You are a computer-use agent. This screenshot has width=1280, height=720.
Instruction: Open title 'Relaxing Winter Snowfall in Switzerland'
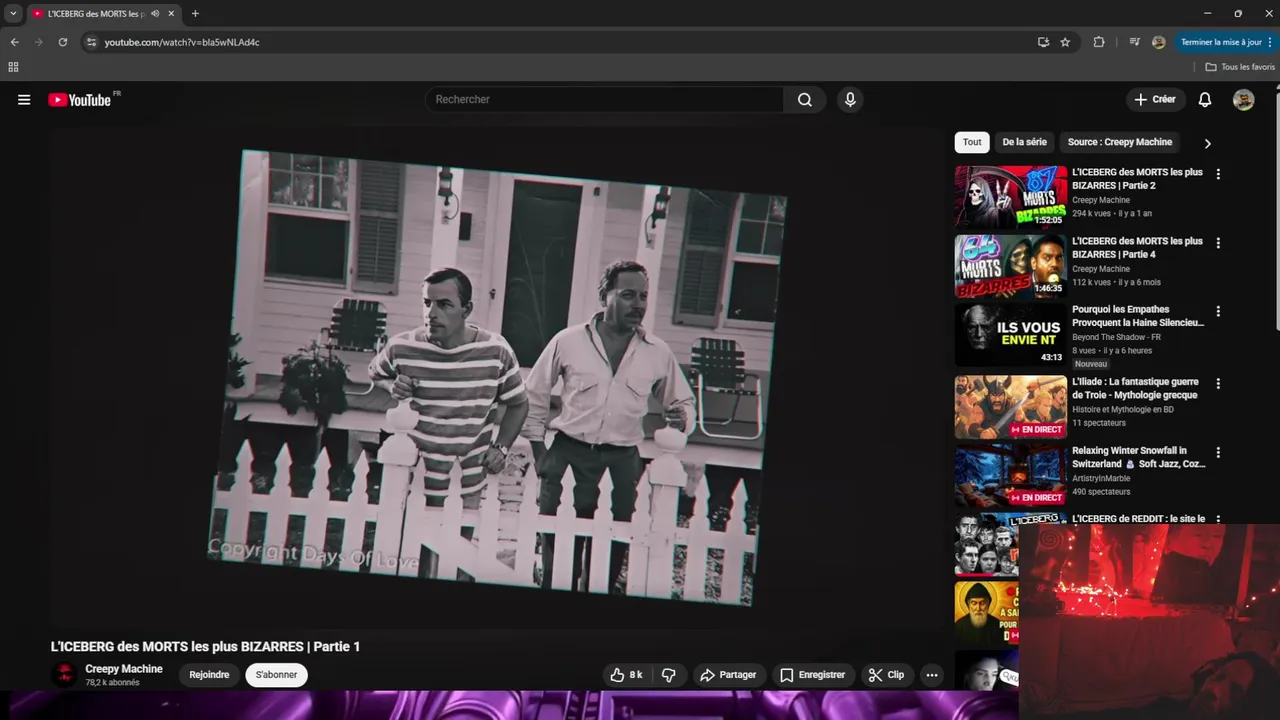click(x=1139, y=457)
